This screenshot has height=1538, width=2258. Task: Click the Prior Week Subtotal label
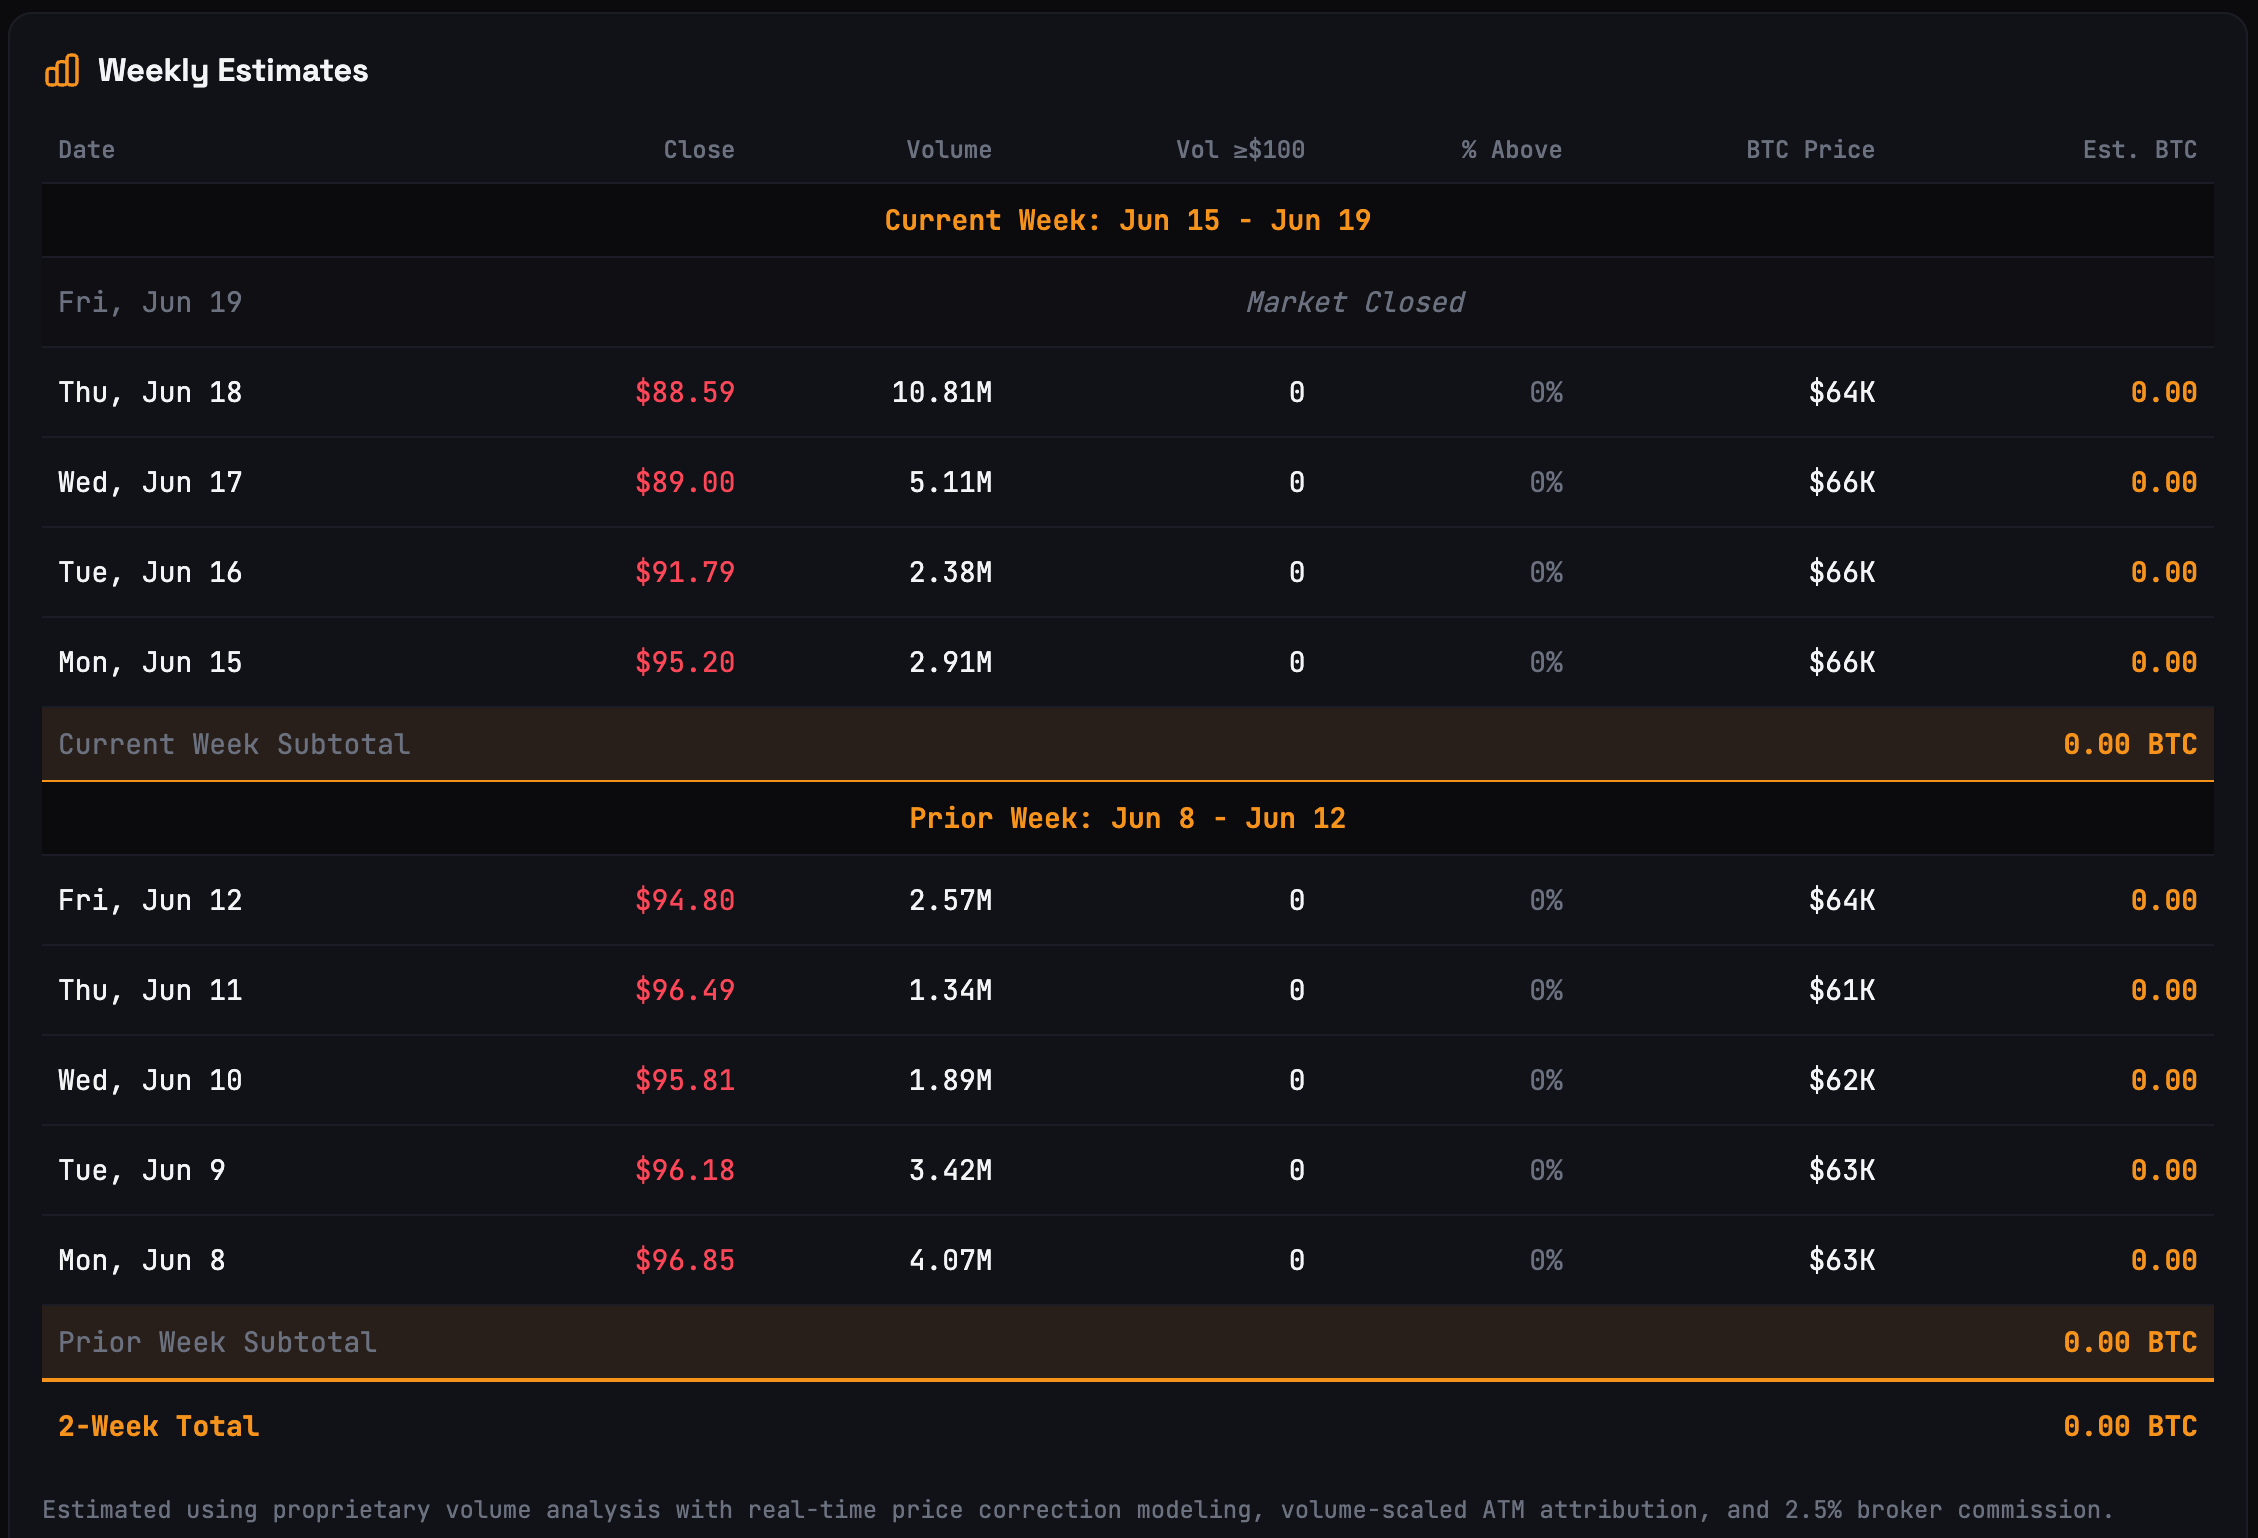pos(217,1342)
